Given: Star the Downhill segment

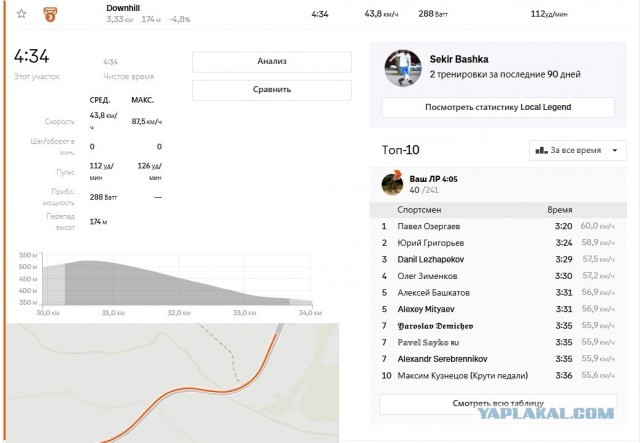Looking at the screenshot, I should pos(22,14).
